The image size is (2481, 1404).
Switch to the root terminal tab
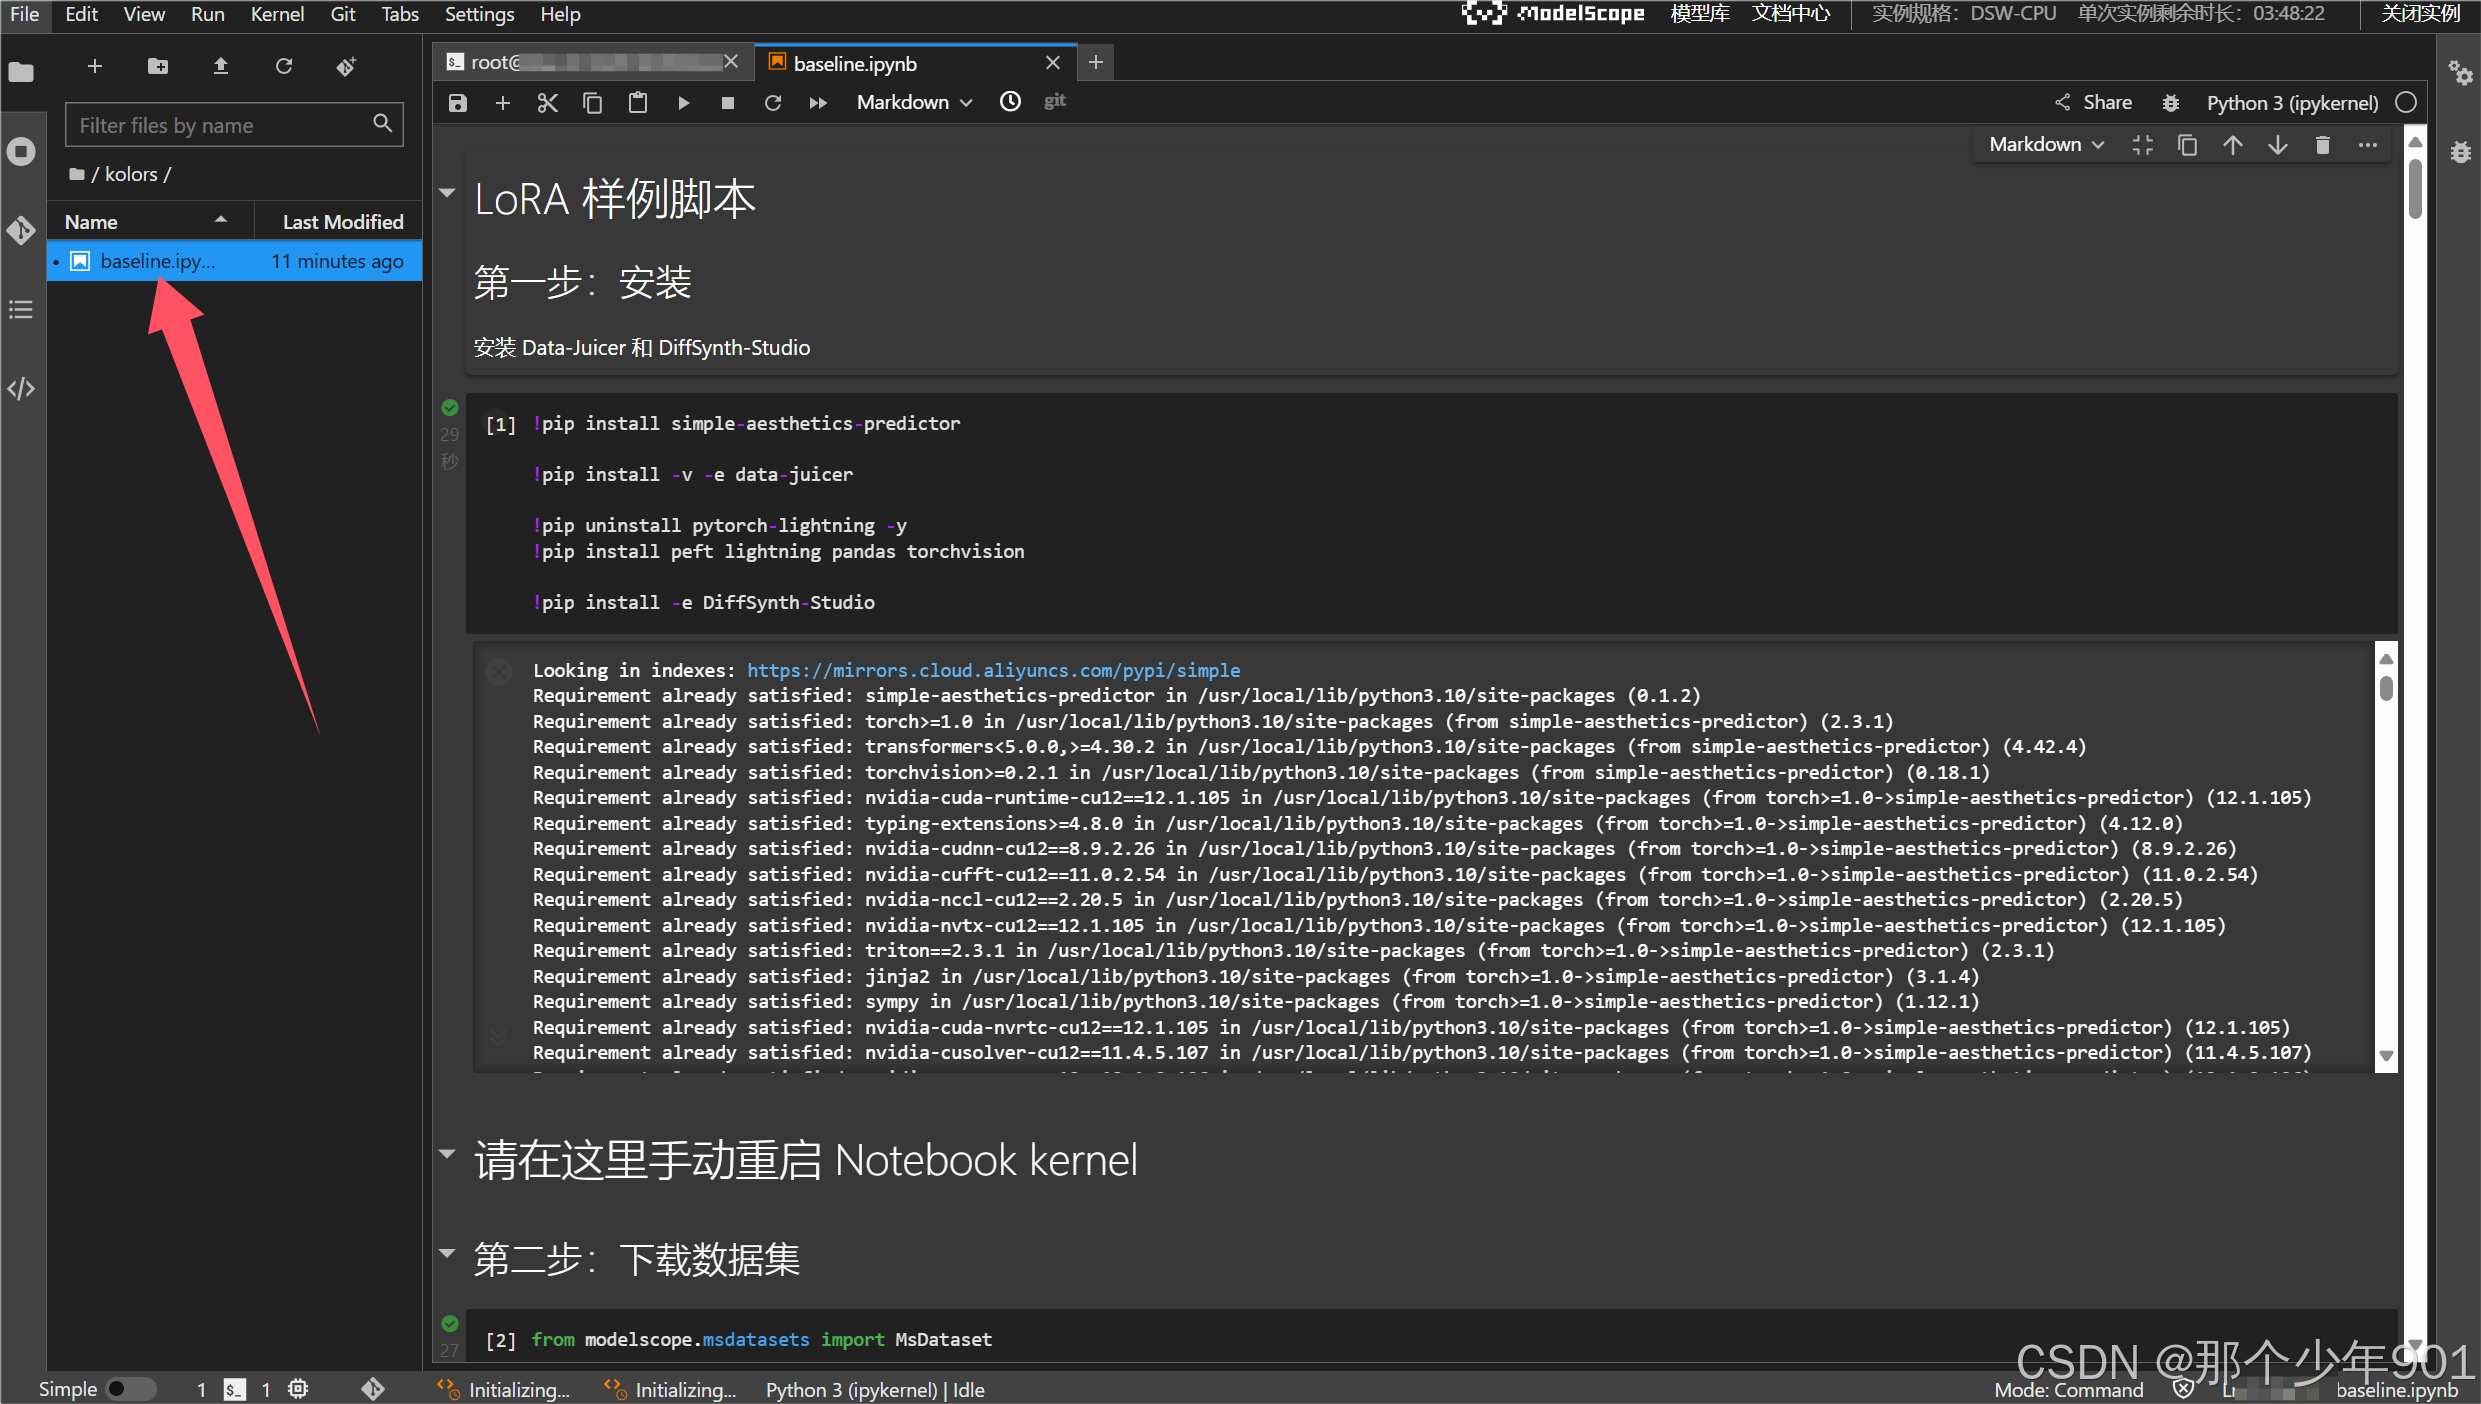[594, 63]
